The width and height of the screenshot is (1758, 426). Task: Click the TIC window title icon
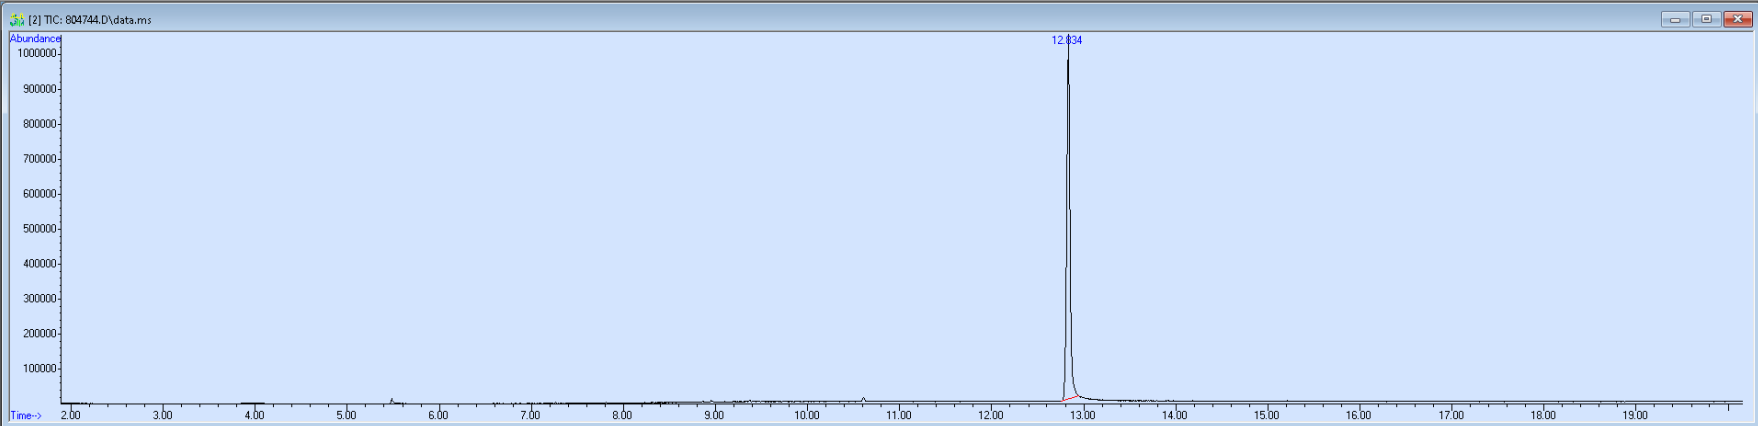click(17, 19)
